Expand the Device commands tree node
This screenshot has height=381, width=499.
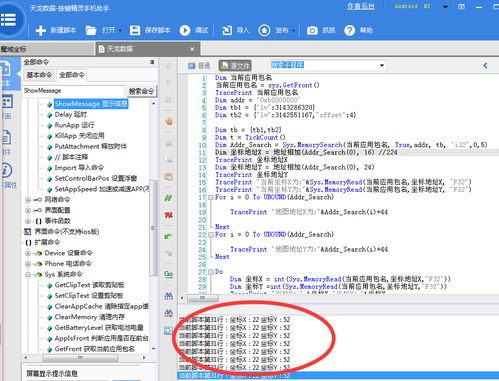28,253
